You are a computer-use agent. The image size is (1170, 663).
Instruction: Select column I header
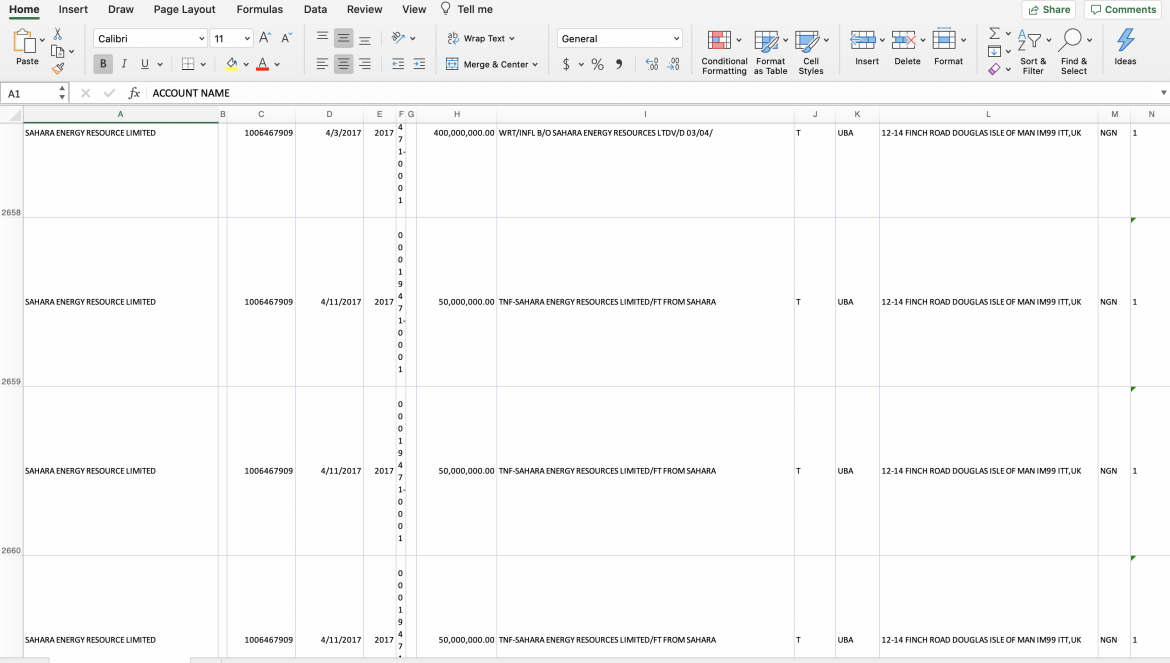[645, 114]
